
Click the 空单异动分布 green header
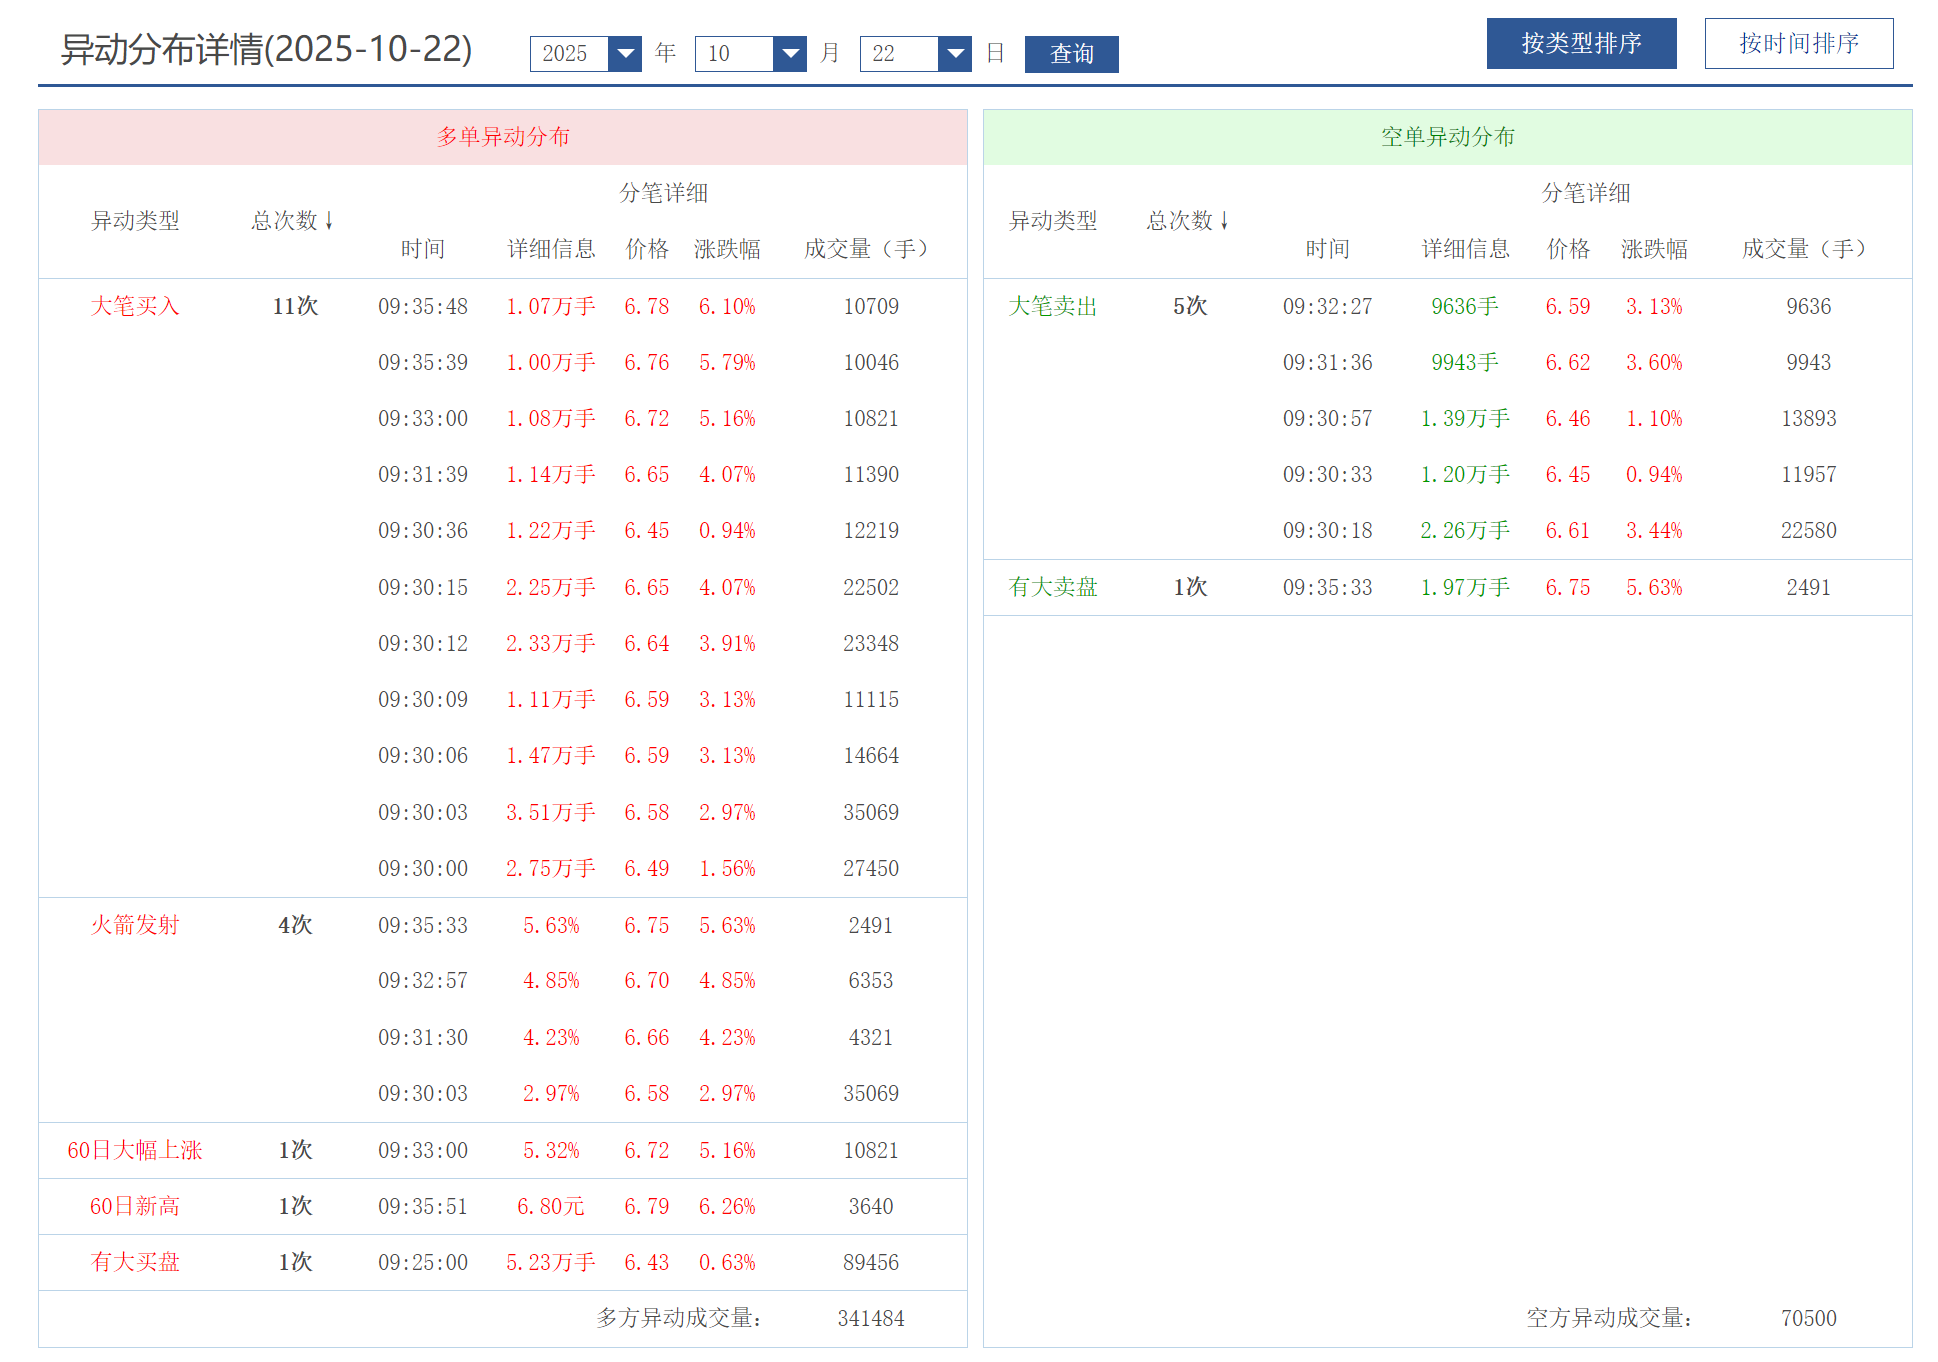tap(1447, 137)
